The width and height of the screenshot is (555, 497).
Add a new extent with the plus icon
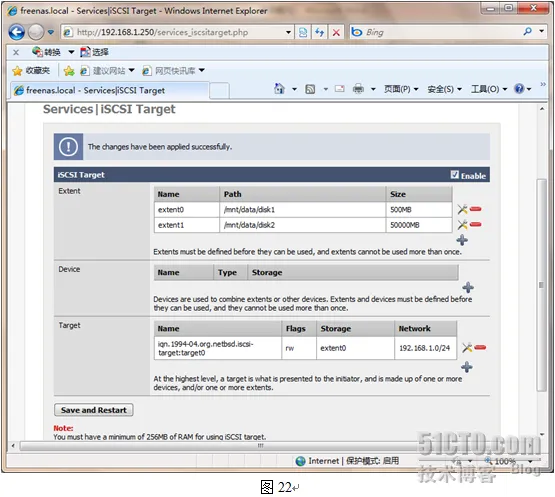point(462,240)
